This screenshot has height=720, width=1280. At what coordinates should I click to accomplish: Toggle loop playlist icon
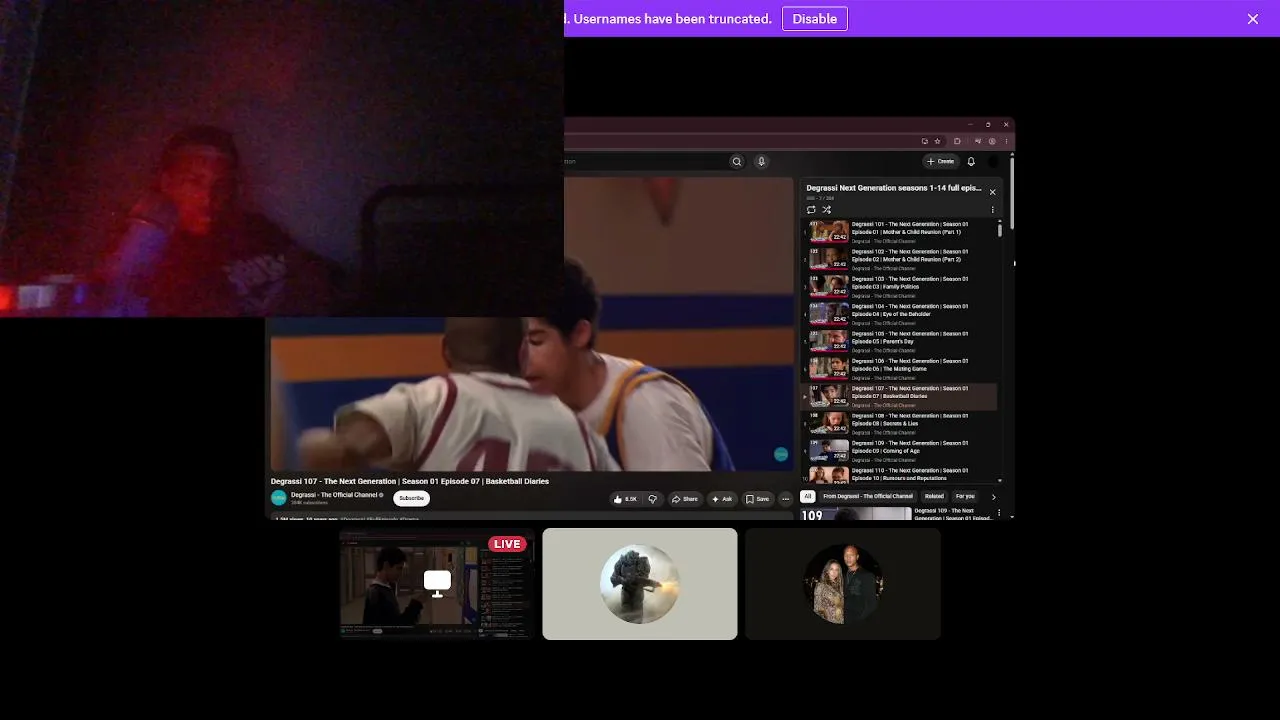pos(811,210)
